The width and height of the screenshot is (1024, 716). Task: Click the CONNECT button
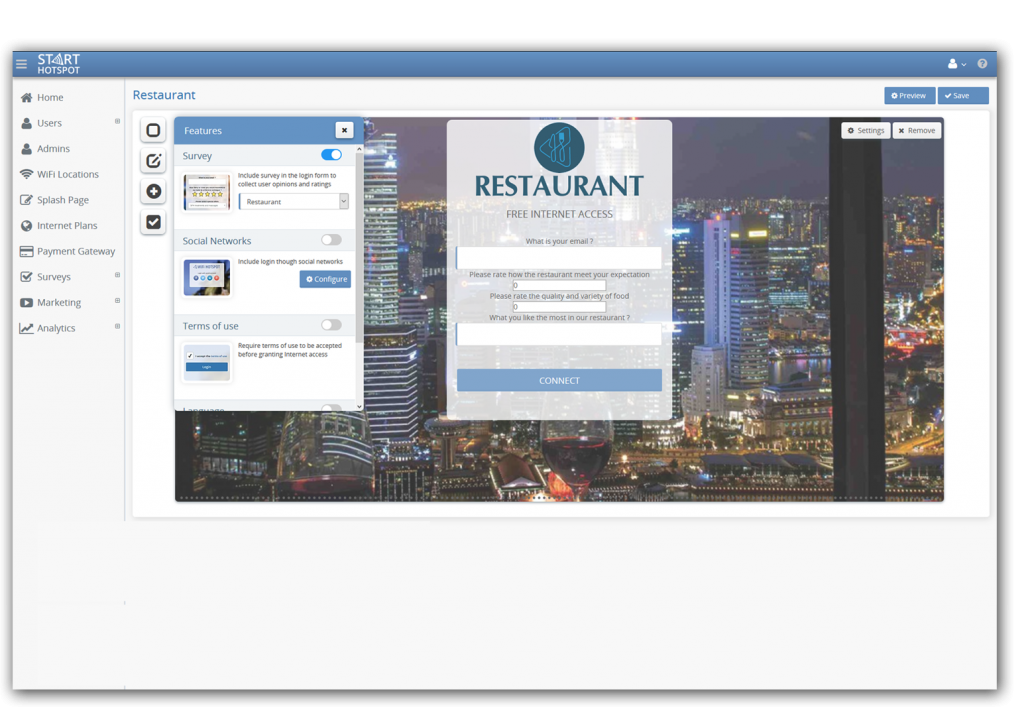pos(559,380)
